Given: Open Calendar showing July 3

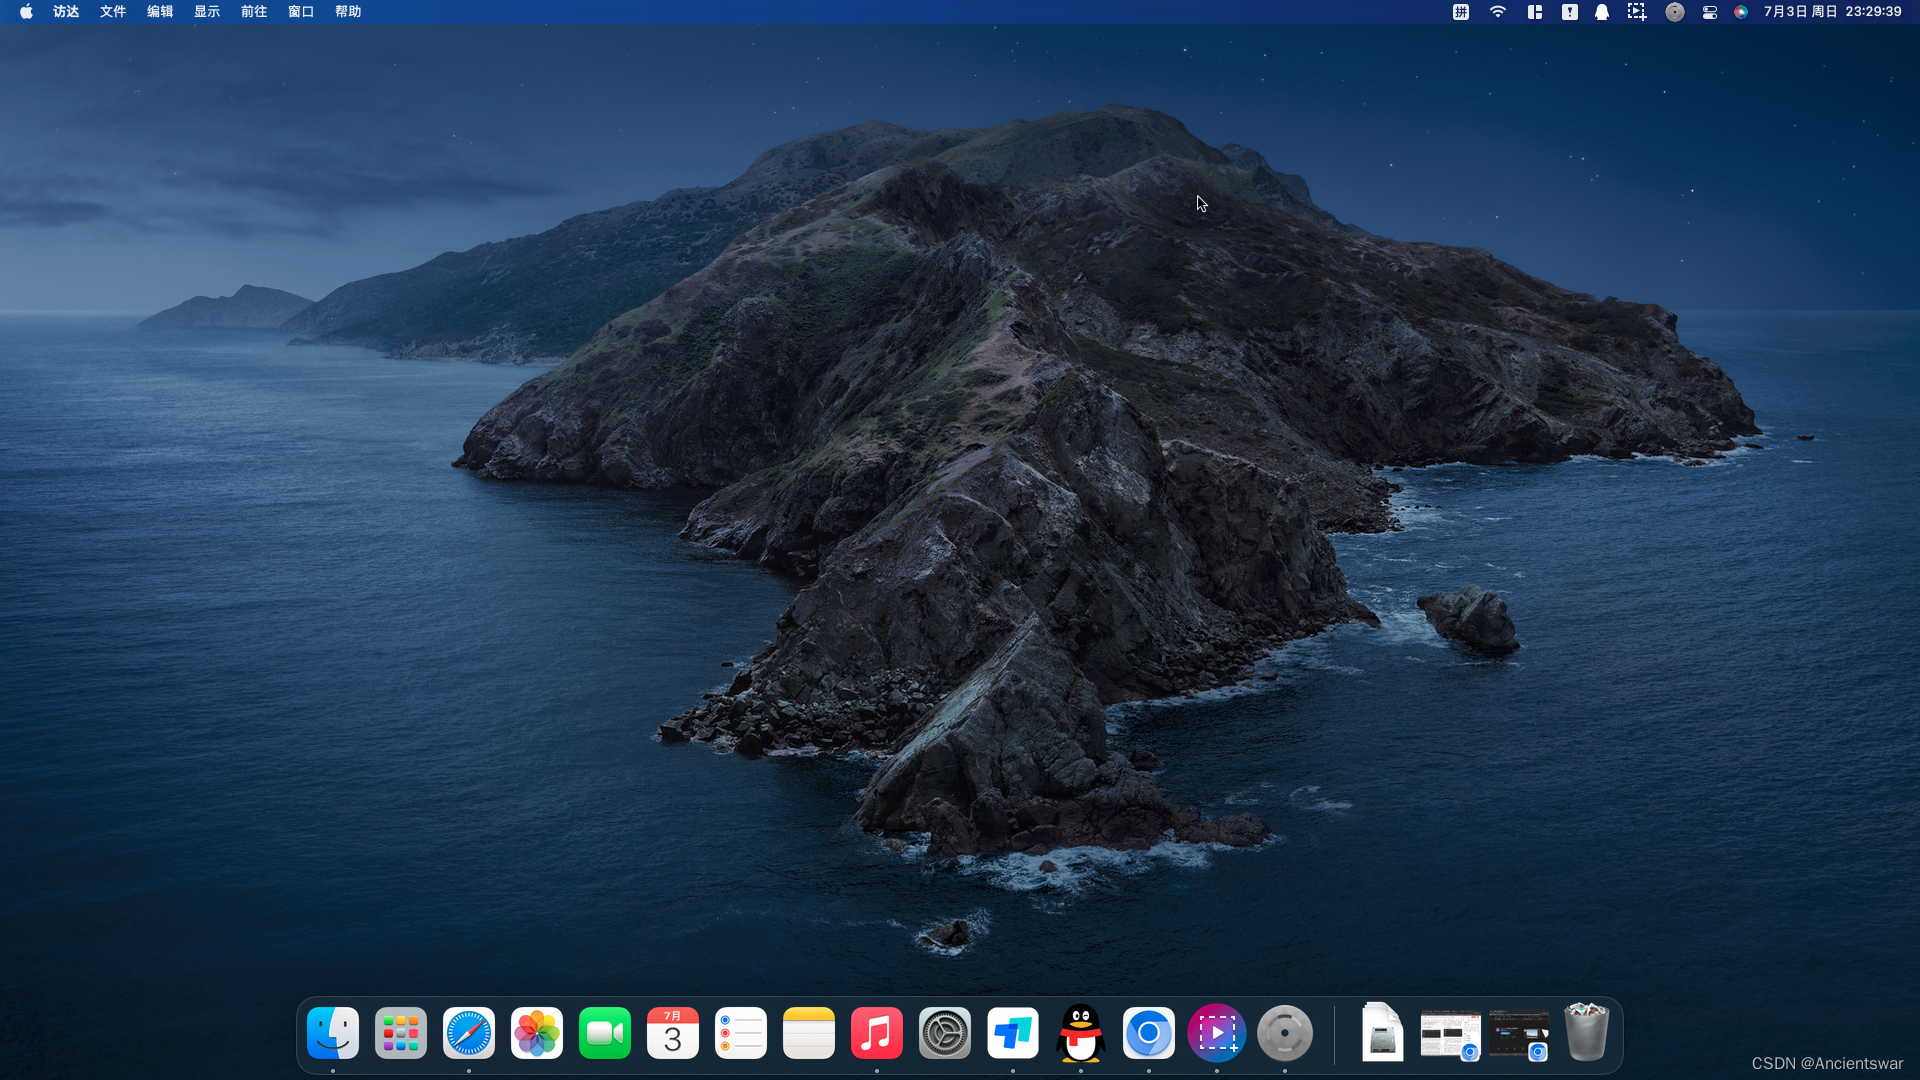Looking at the screenshot, I should click(673, 1033).
